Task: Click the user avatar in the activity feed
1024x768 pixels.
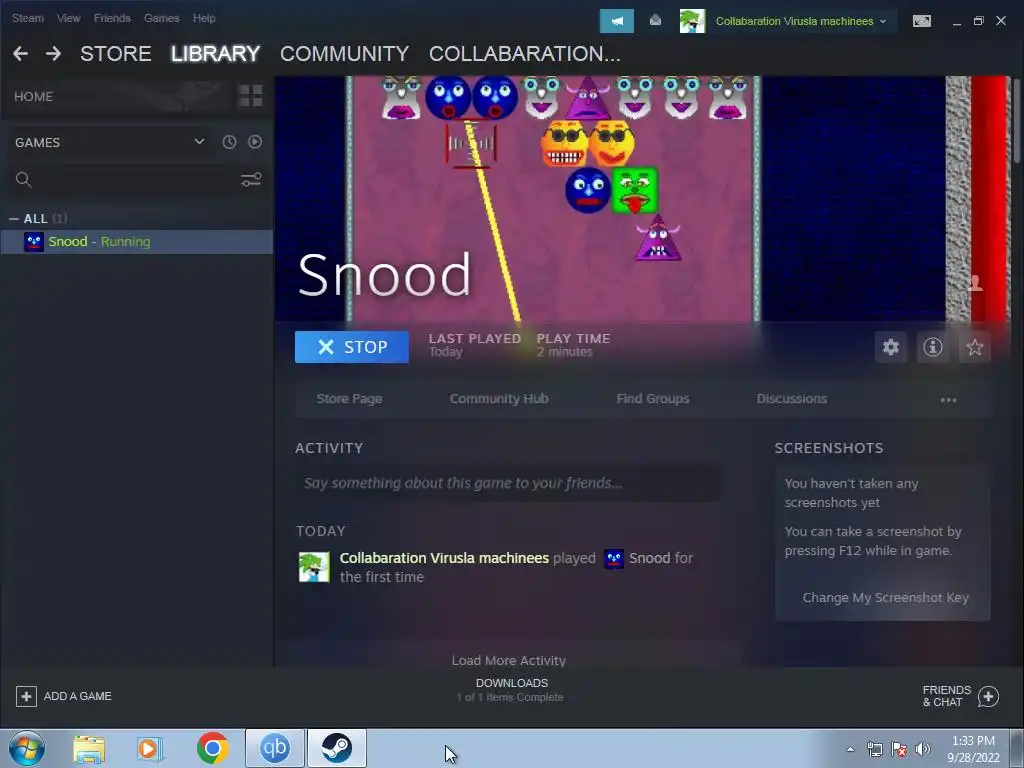Action: tap(314, 567)
